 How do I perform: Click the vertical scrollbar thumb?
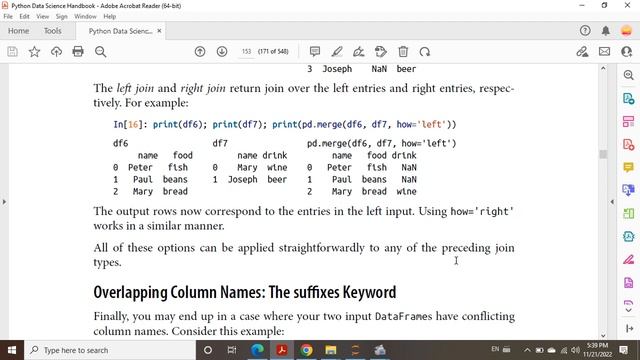[x=603, y=154]
